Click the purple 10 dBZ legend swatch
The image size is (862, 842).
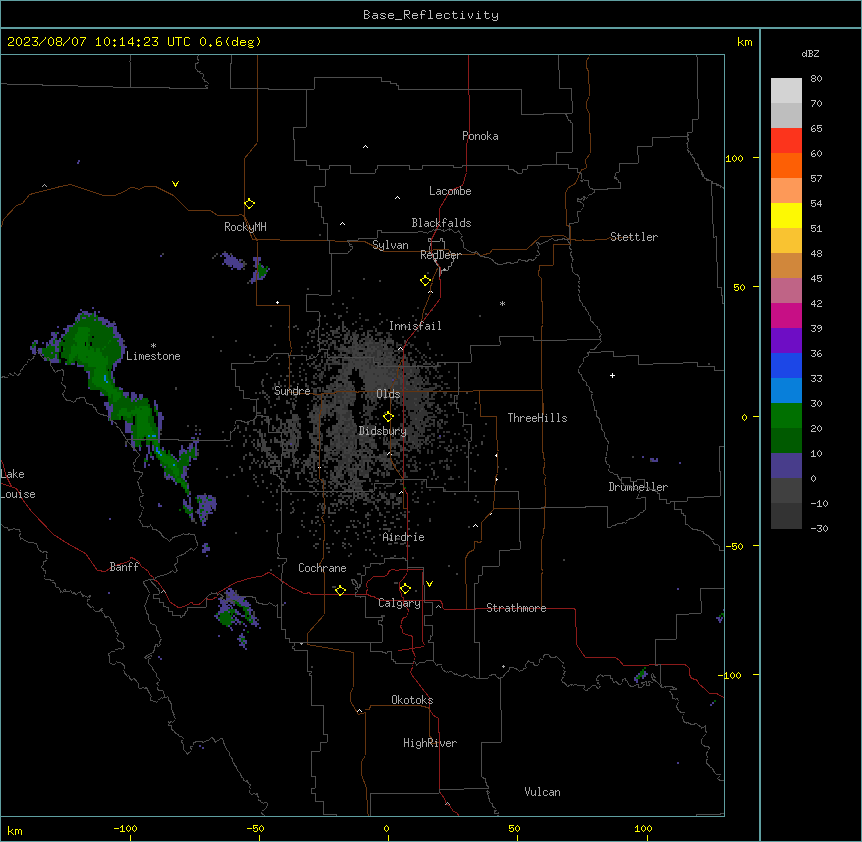click(x=786, y=466)
